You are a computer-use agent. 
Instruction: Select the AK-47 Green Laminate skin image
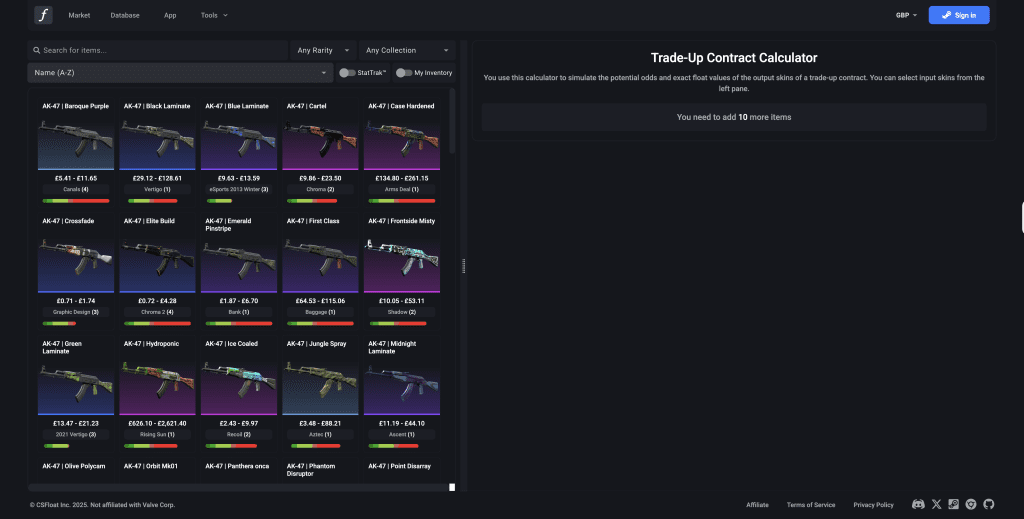(76, 387)
